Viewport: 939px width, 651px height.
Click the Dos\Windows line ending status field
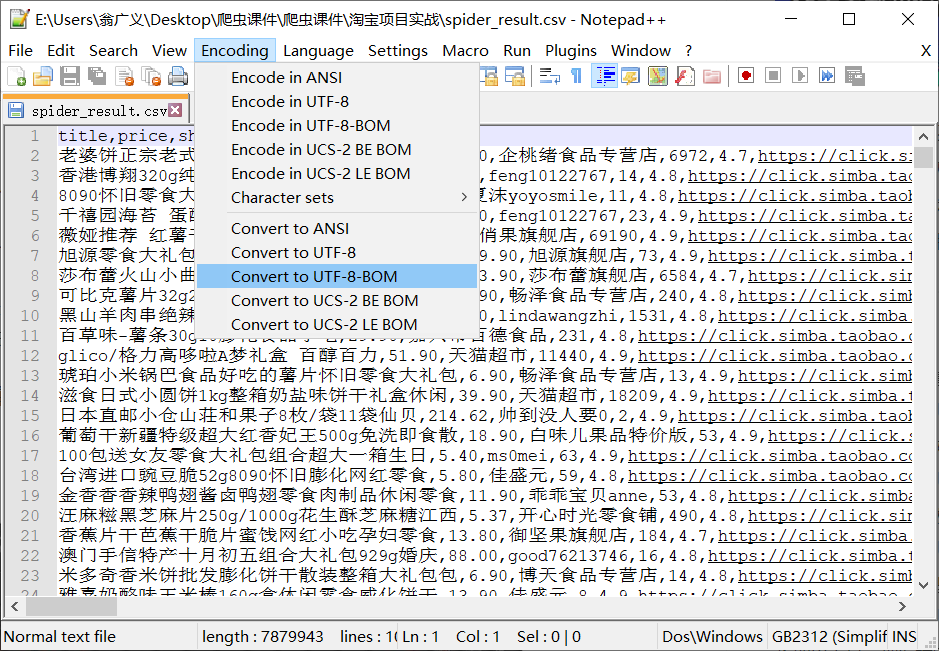pyautogui.click(x=712, y=637)
